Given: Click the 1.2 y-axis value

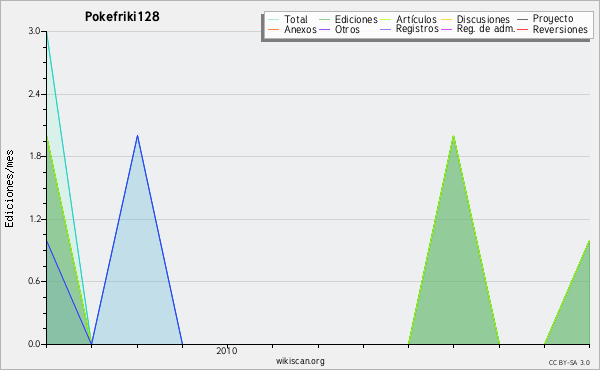Looking at the screenshot, I should 34,219.
